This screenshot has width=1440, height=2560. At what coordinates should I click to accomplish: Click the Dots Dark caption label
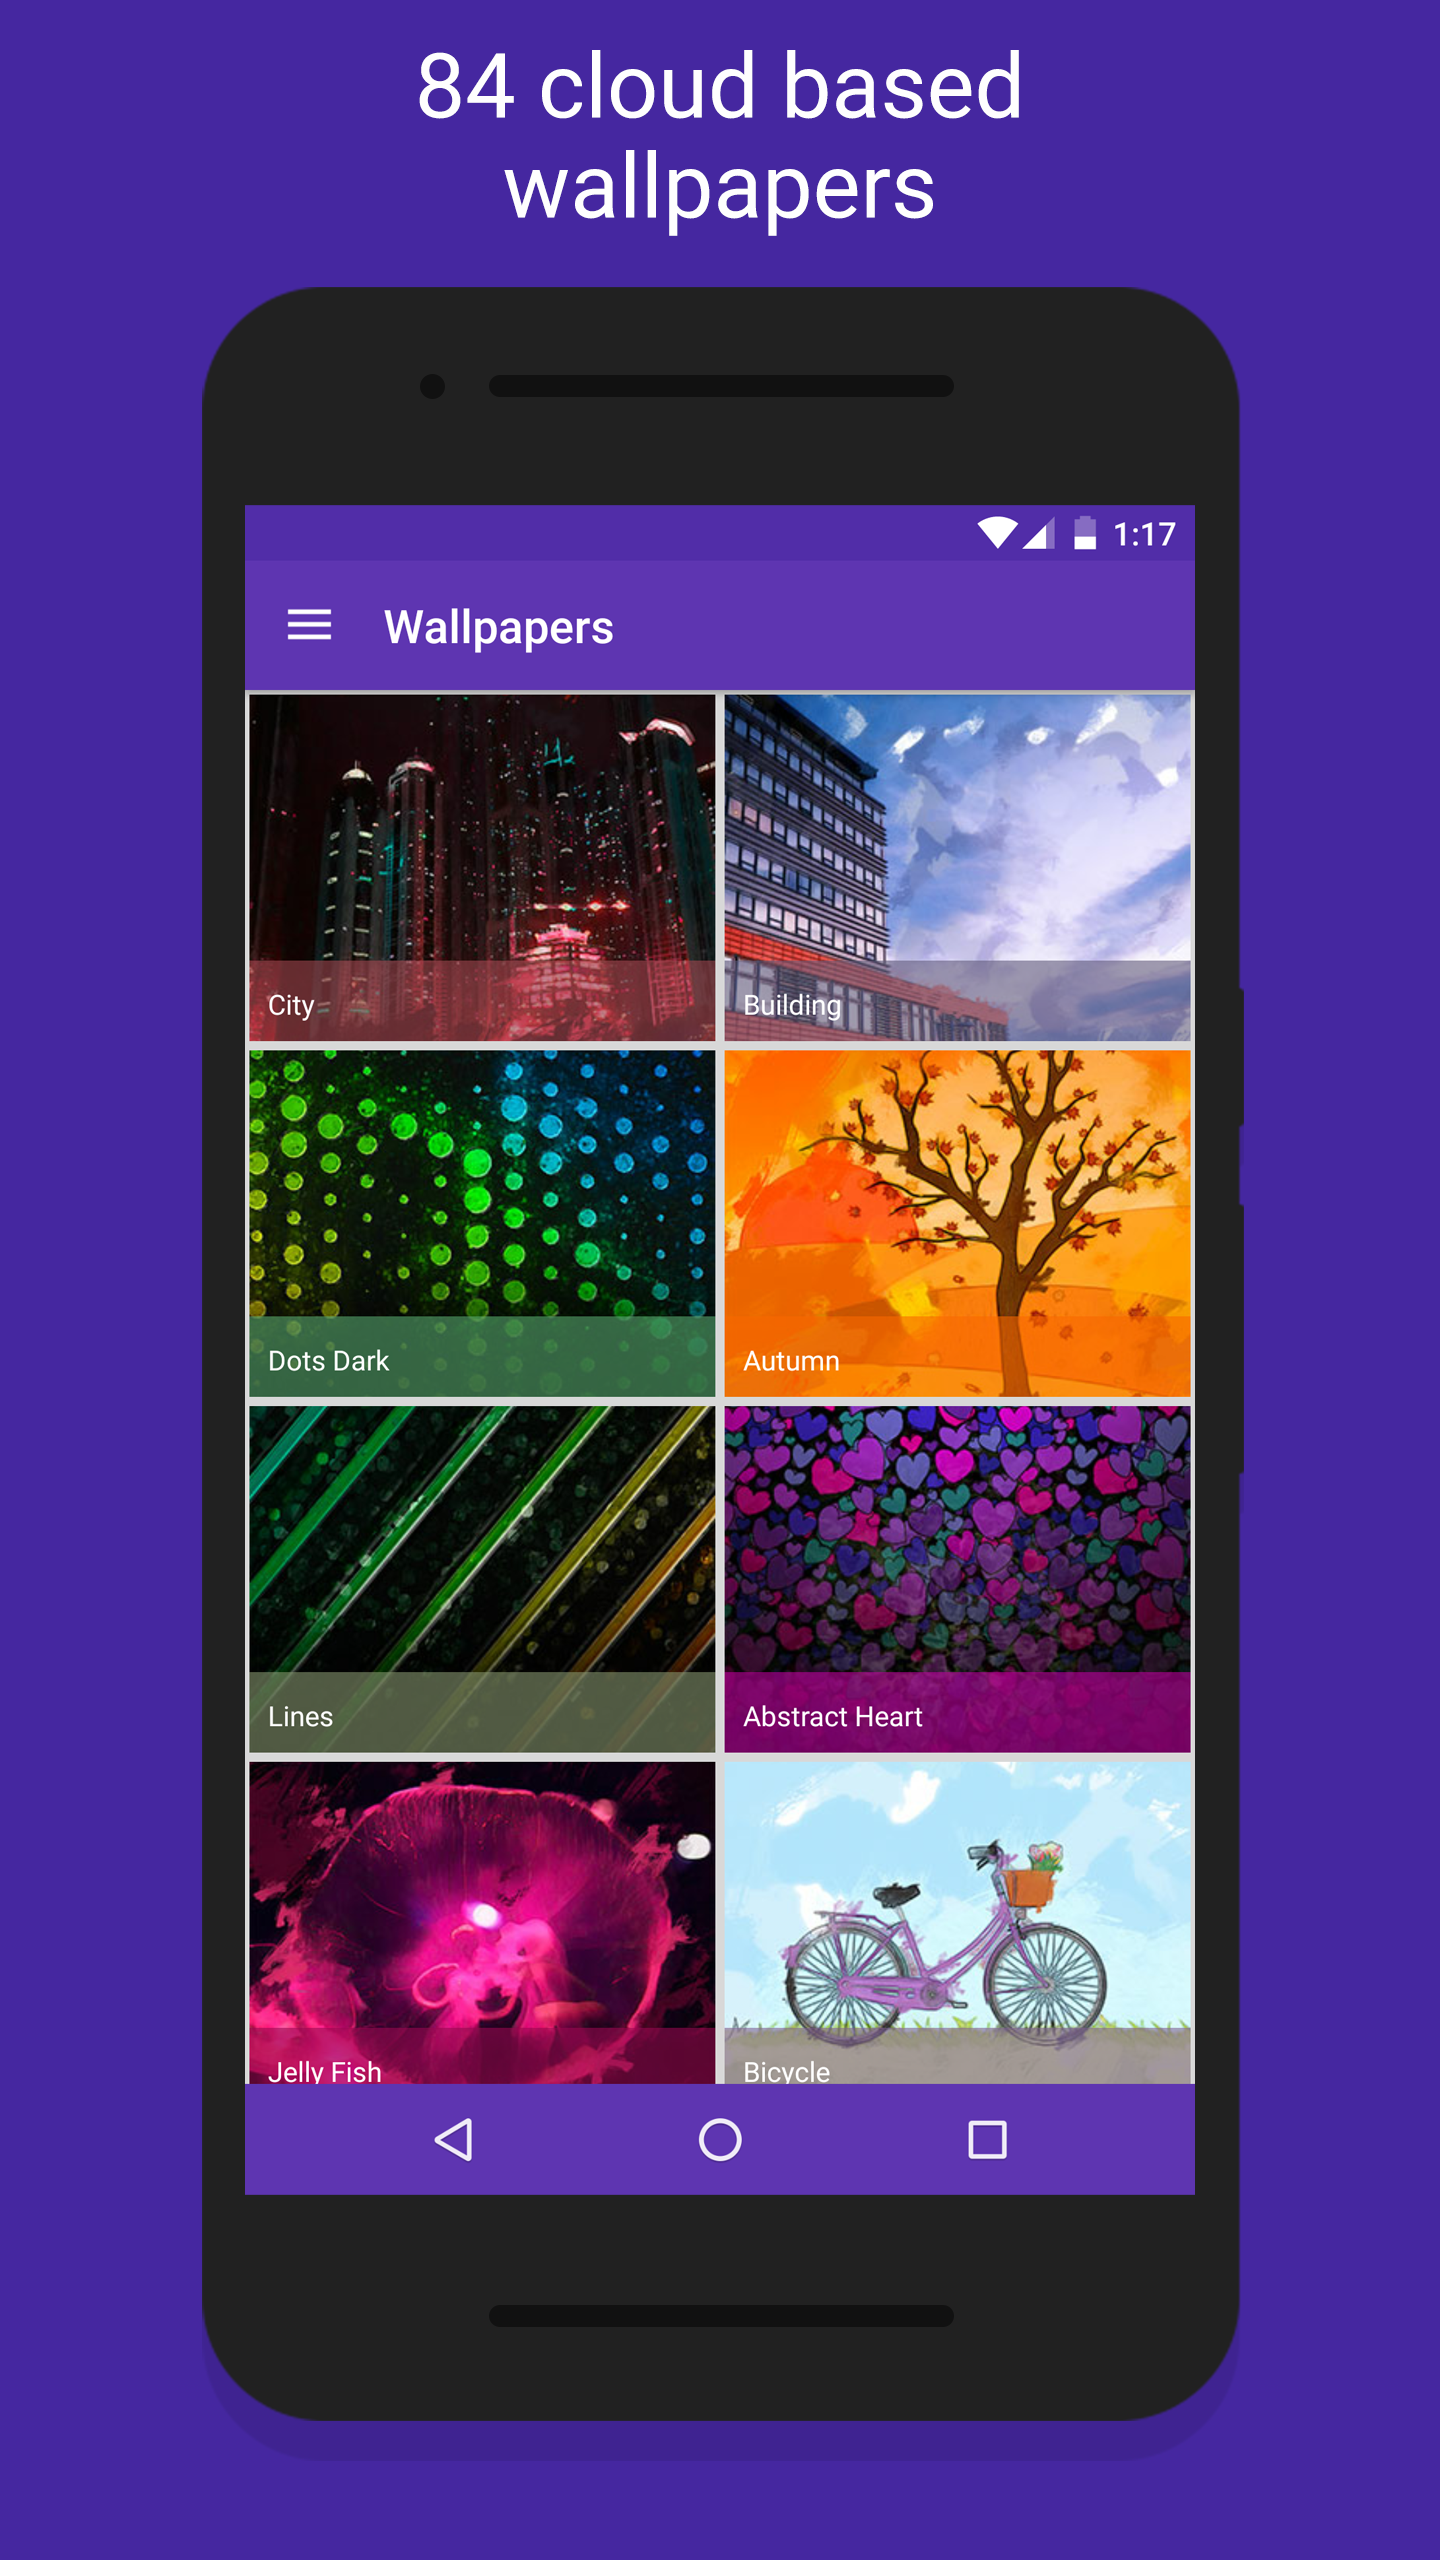click(328, 1360)
